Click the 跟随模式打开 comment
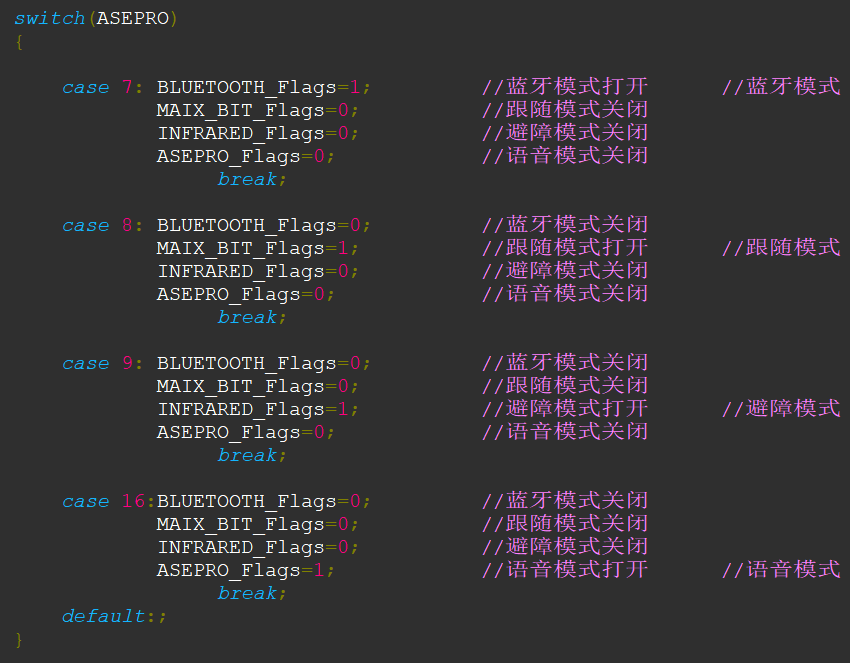Image resolution: width=850 pixels, height=663 pixels. coord(565,248)
